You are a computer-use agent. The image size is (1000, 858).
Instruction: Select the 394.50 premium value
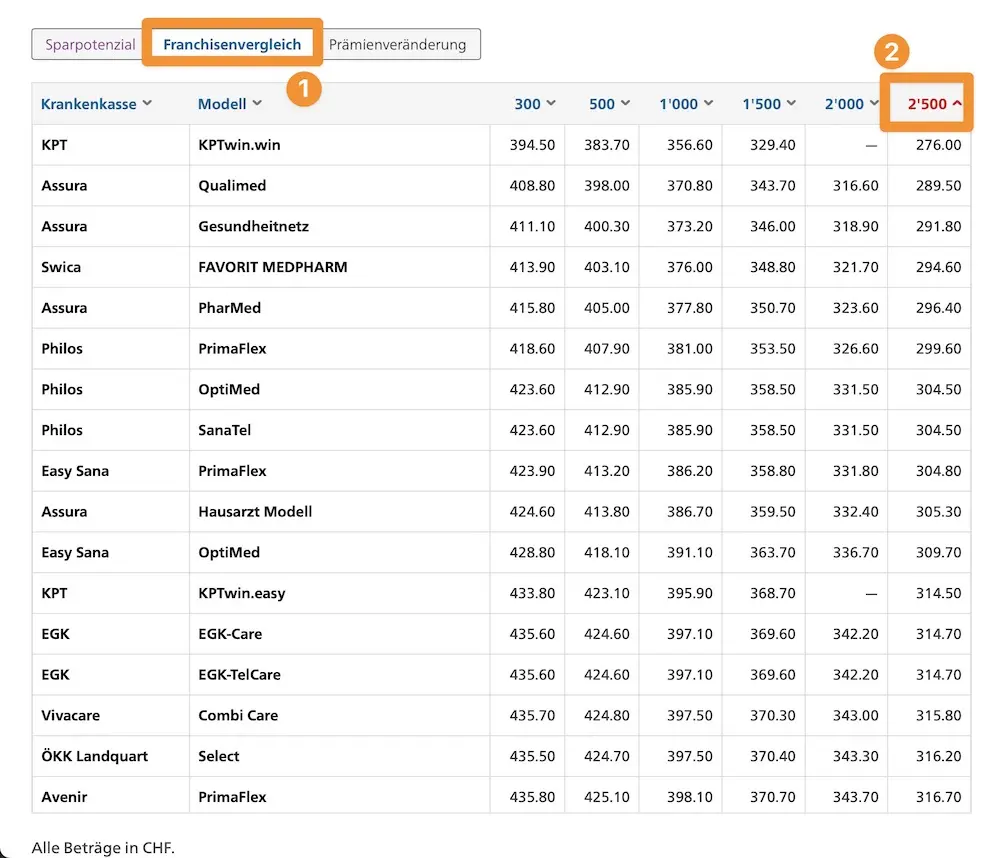tap(532, 145)
